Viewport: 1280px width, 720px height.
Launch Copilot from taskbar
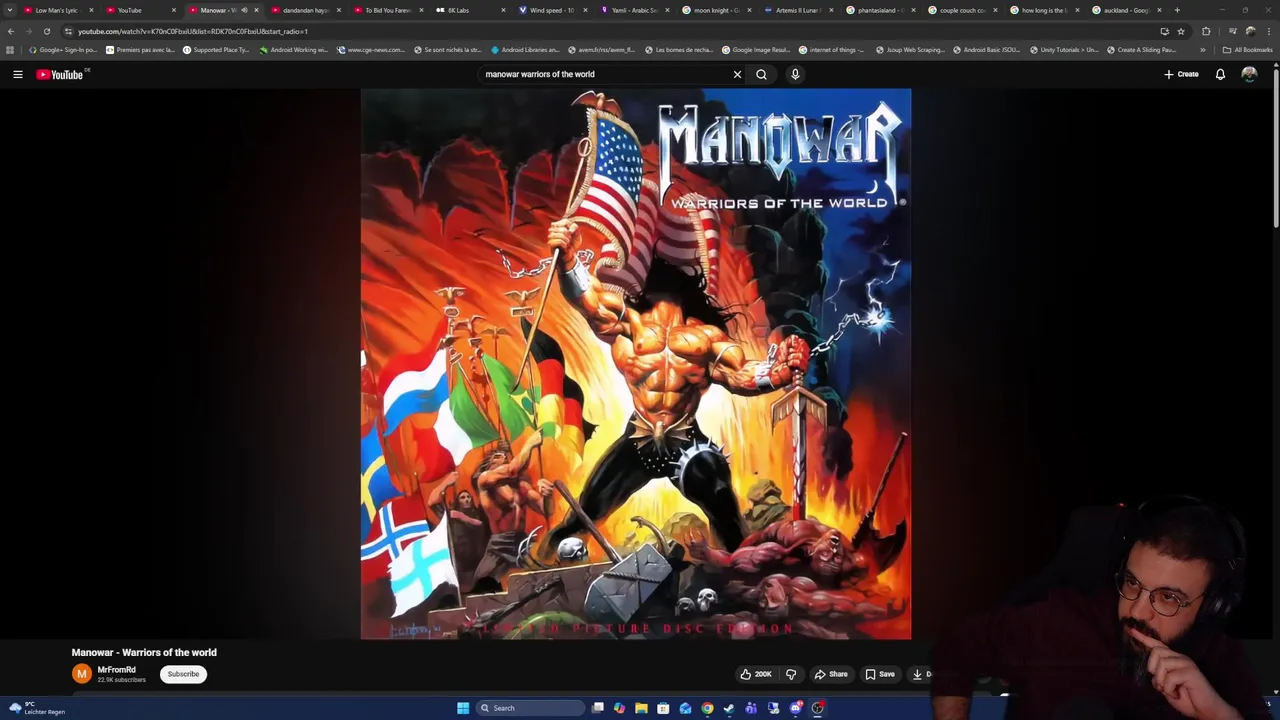pos(619,708)
